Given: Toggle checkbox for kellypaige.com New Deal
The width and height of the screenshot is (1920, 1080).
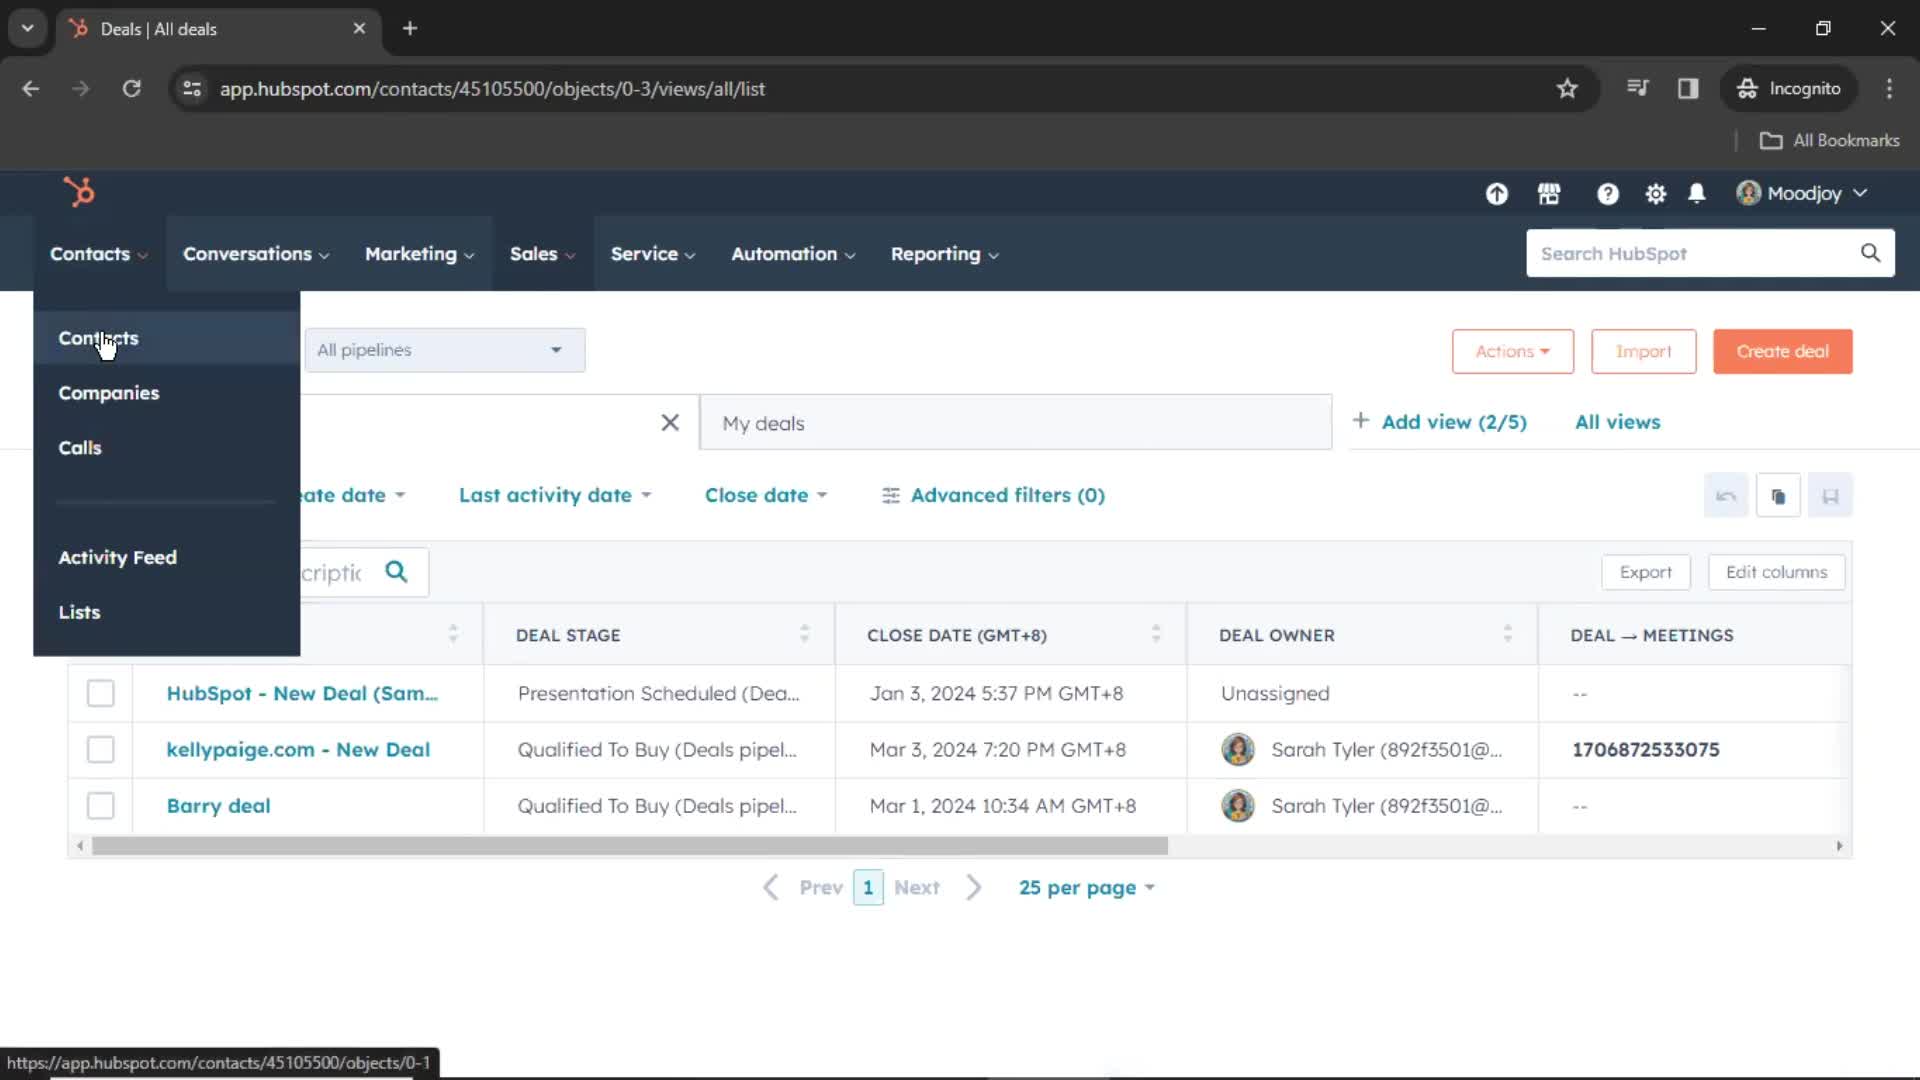Looking at the screenshot, I should tap(100, 749).
